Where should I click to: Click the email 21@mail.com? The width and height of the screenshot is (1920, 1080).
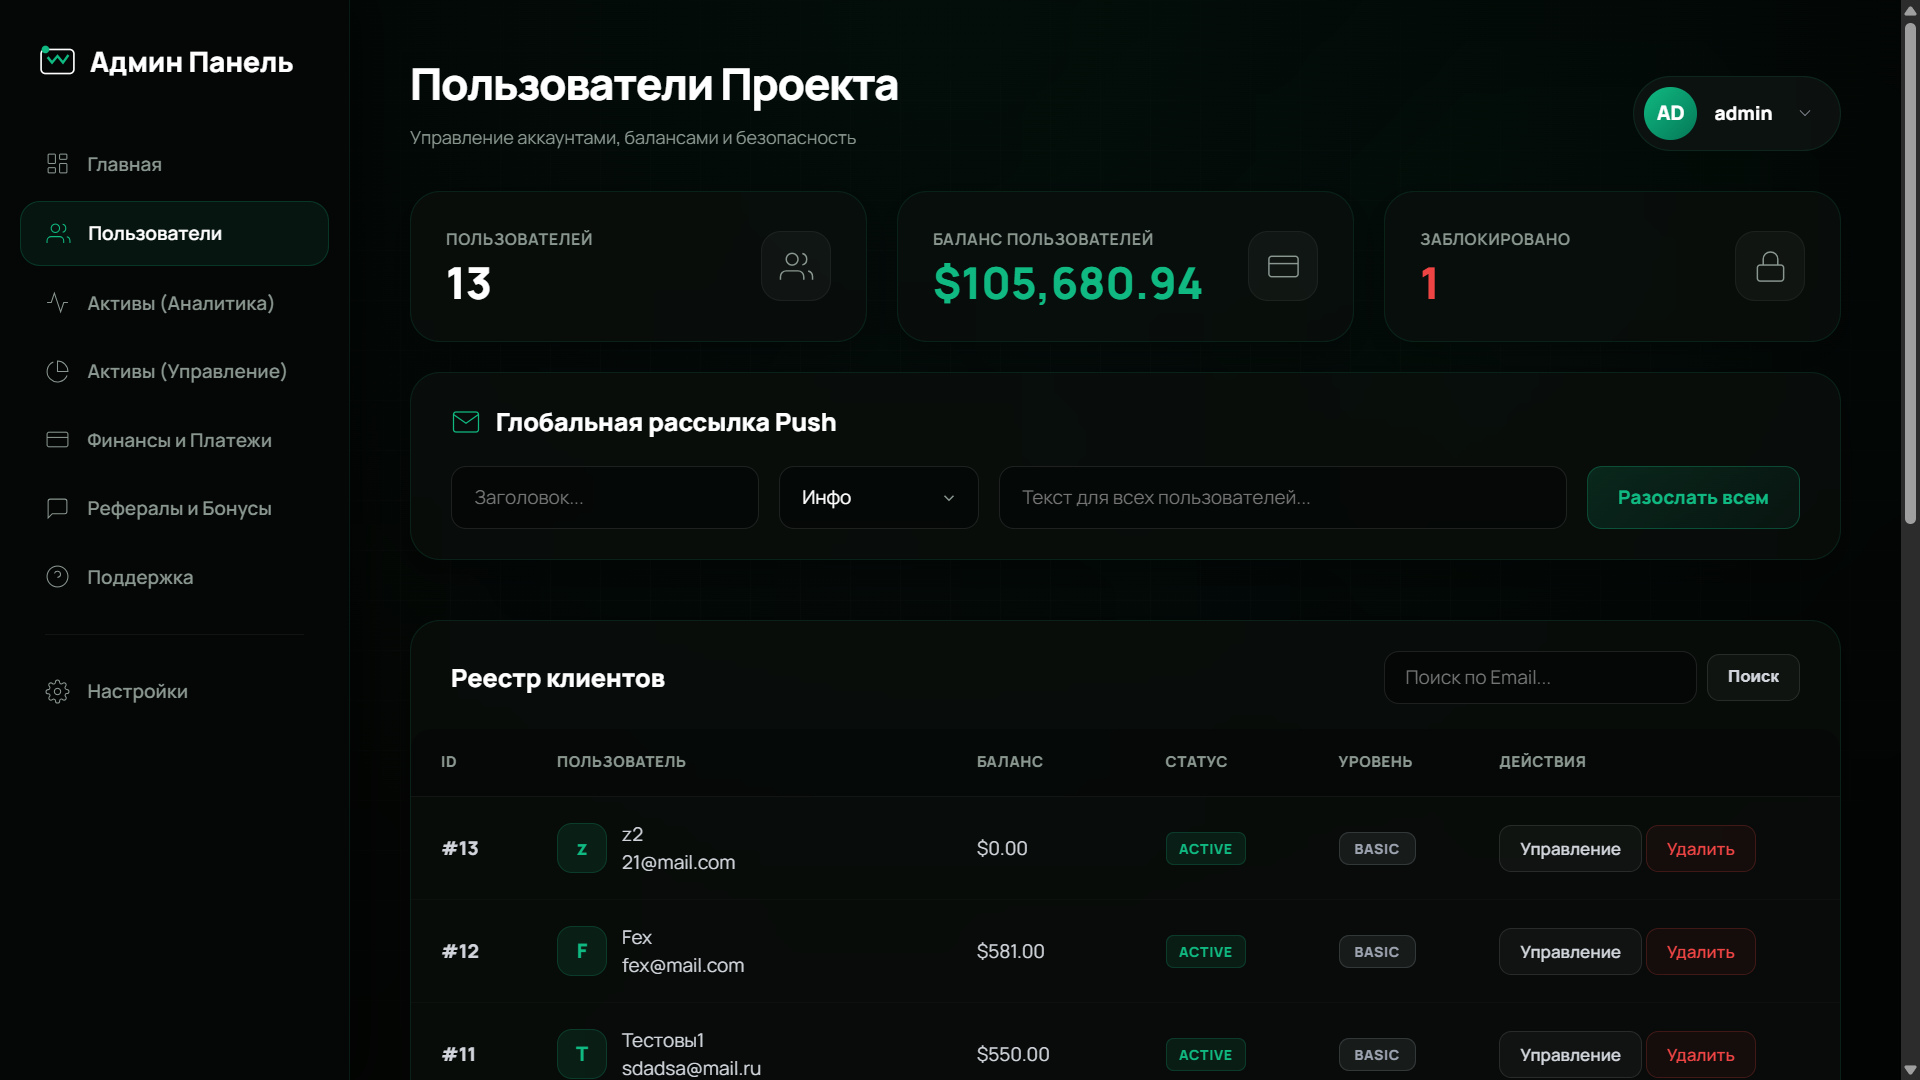pyautogui.click(x=678, y=863)
